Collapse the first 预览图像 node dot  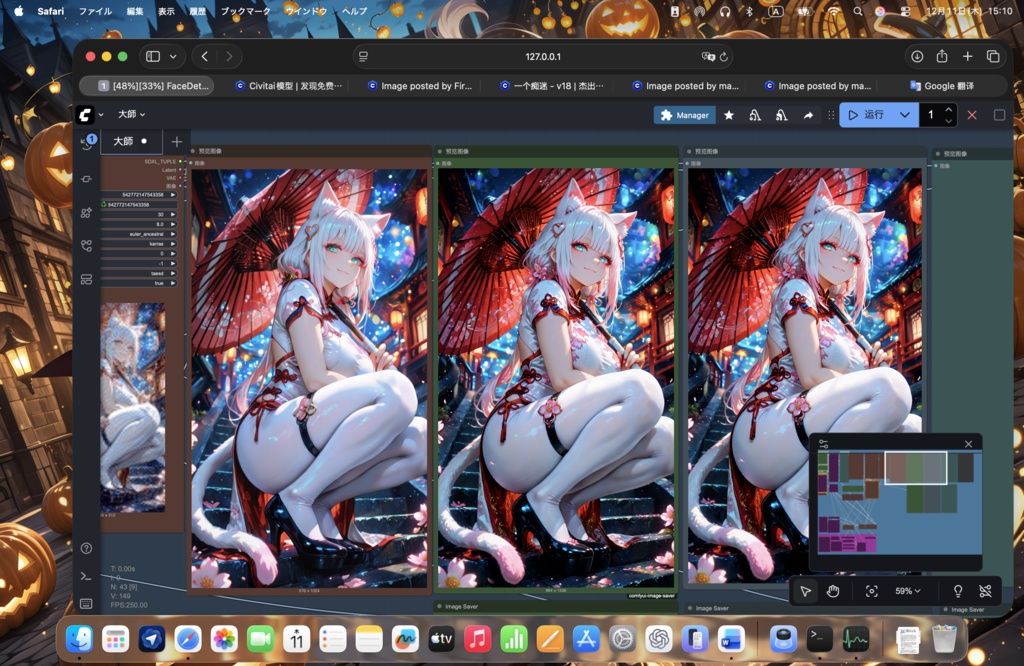click(193, 151)
